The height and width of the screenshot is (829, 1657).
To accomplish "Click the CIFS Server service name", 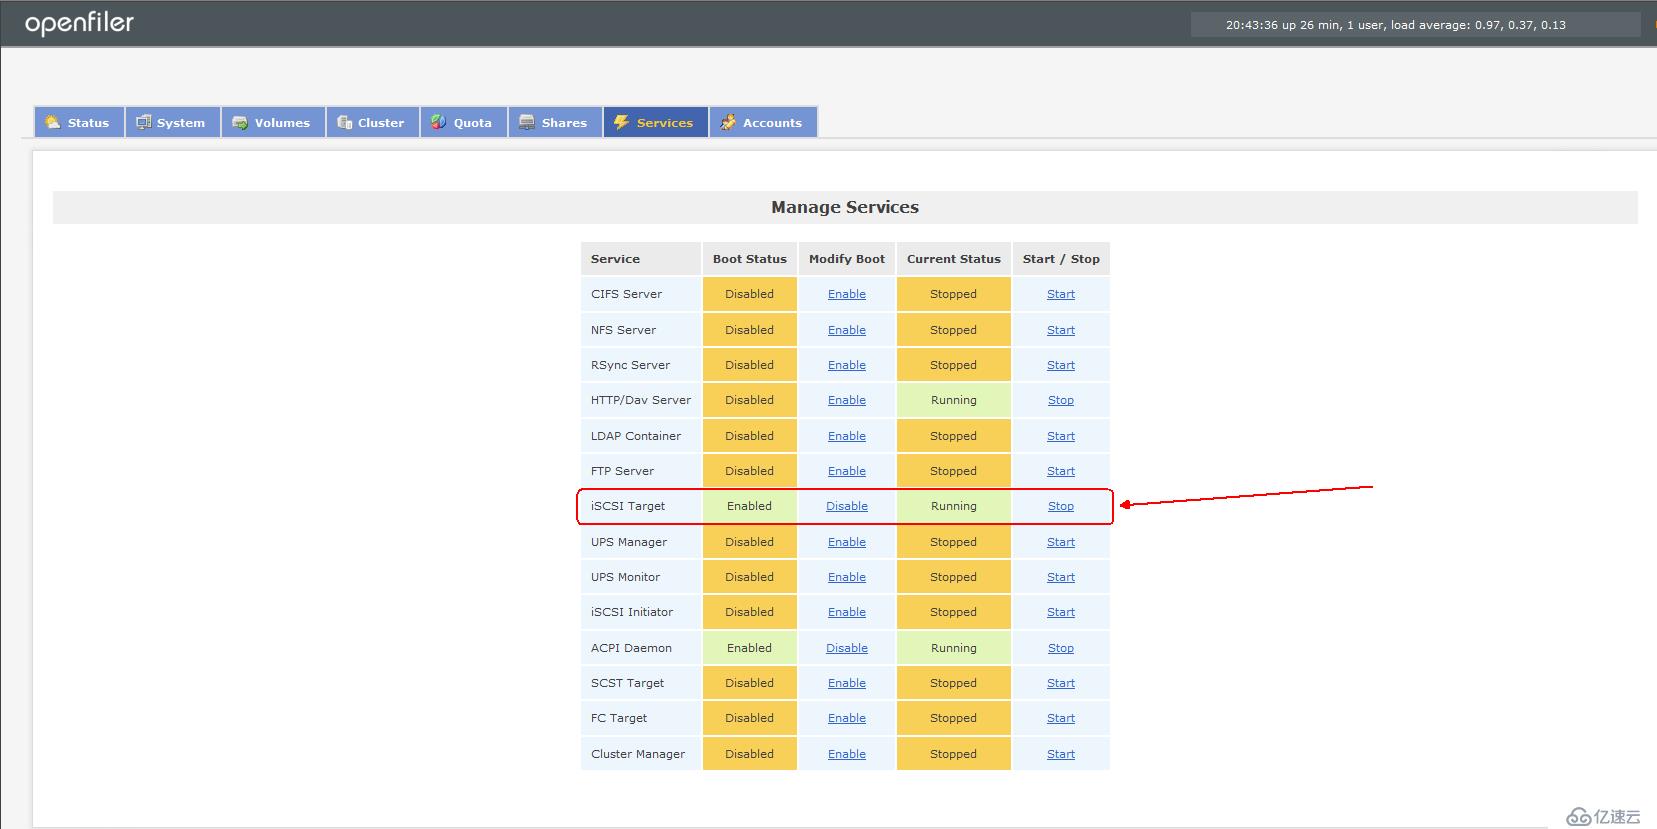I will click(626, 294).
